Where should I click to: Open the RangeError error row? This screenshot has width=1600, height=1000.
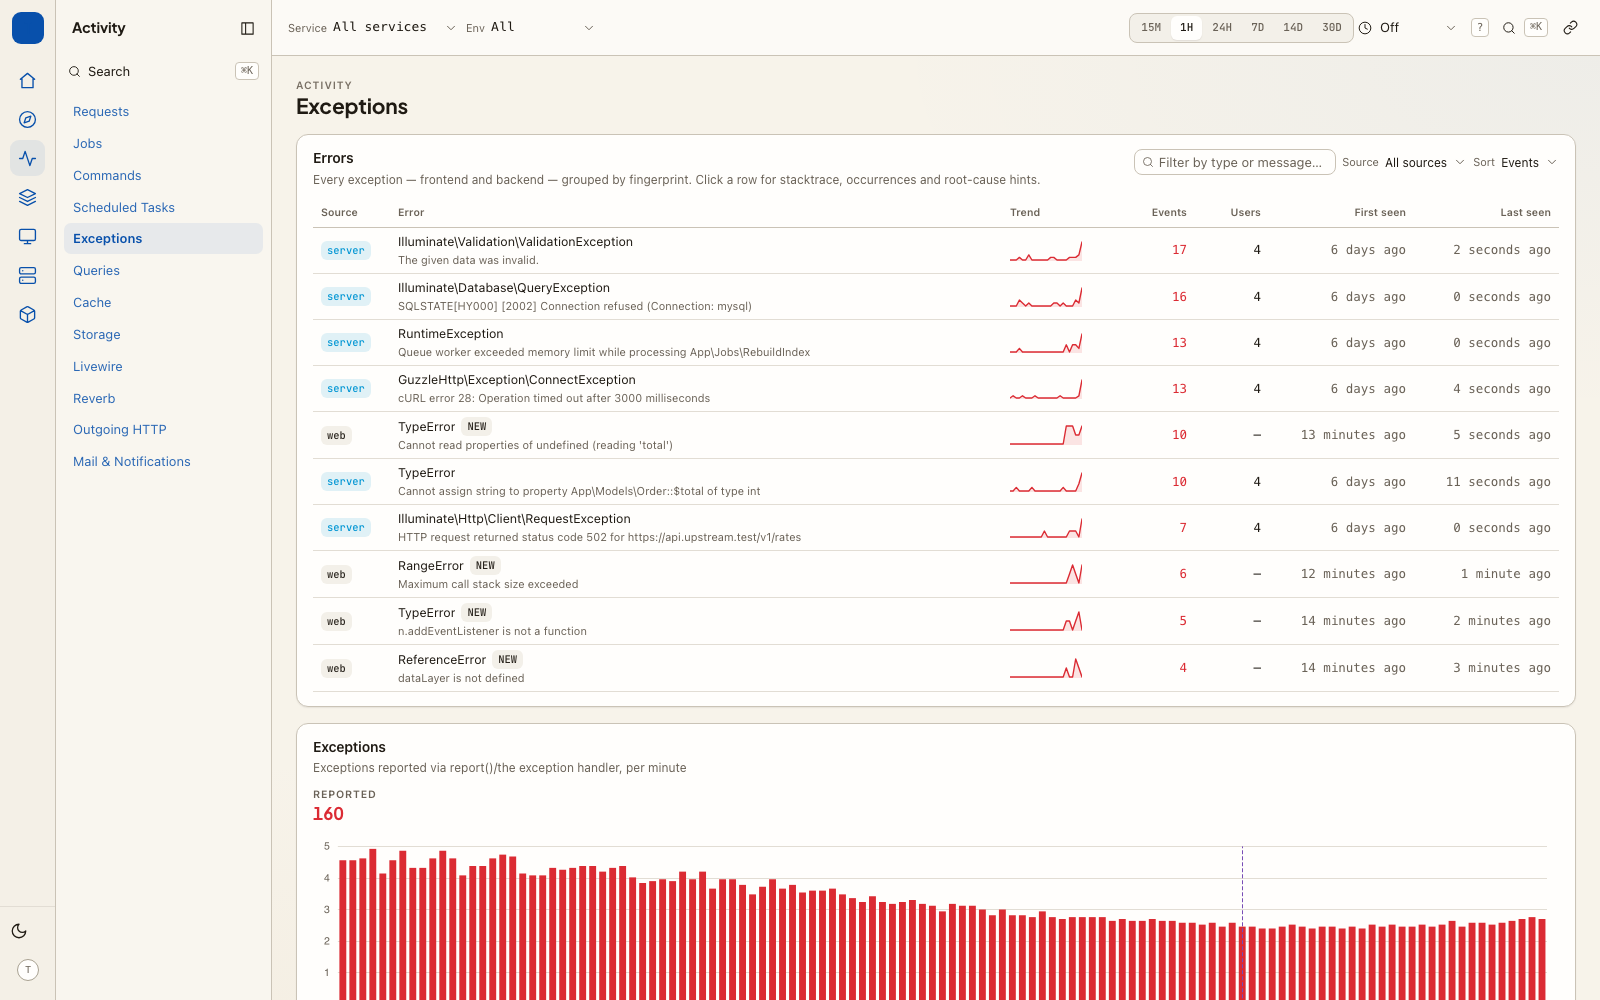tap(936, 574)
